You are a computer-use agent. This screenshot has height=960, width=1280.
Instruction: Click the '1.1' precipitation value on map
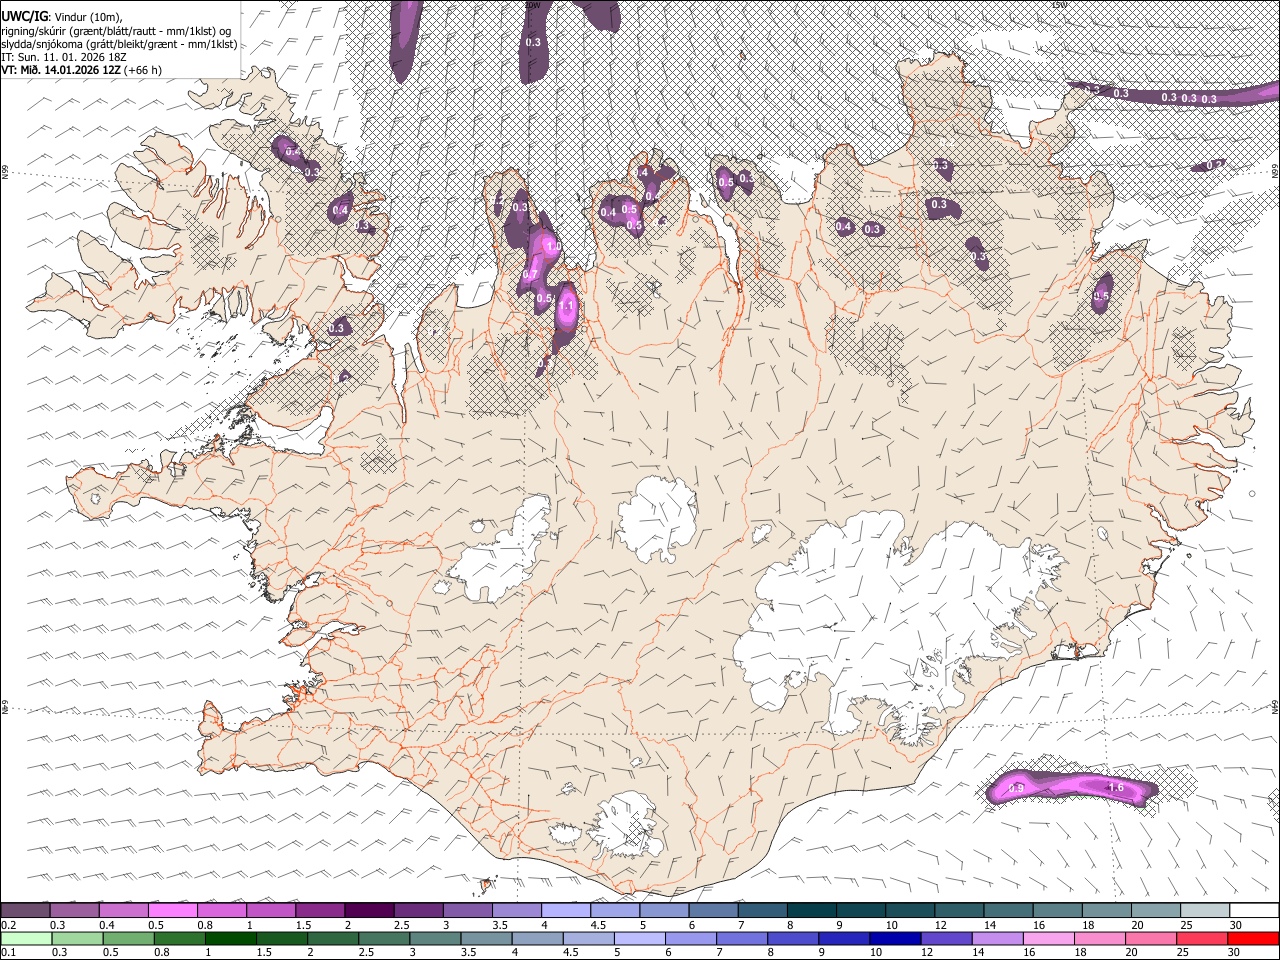pos(566,306)
